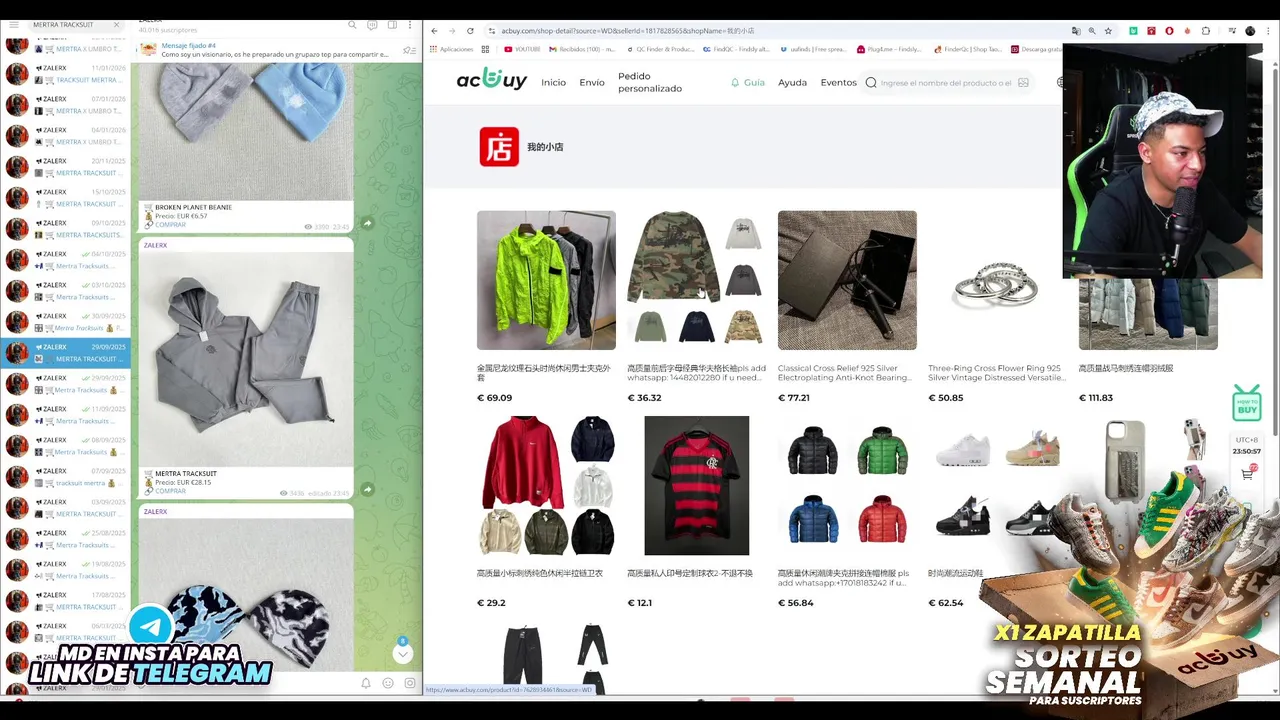Viewport: 1280px width, 720px height.
Task: Select ZALERX result dated 07/09/2025
Action: [x=66, y=477]
